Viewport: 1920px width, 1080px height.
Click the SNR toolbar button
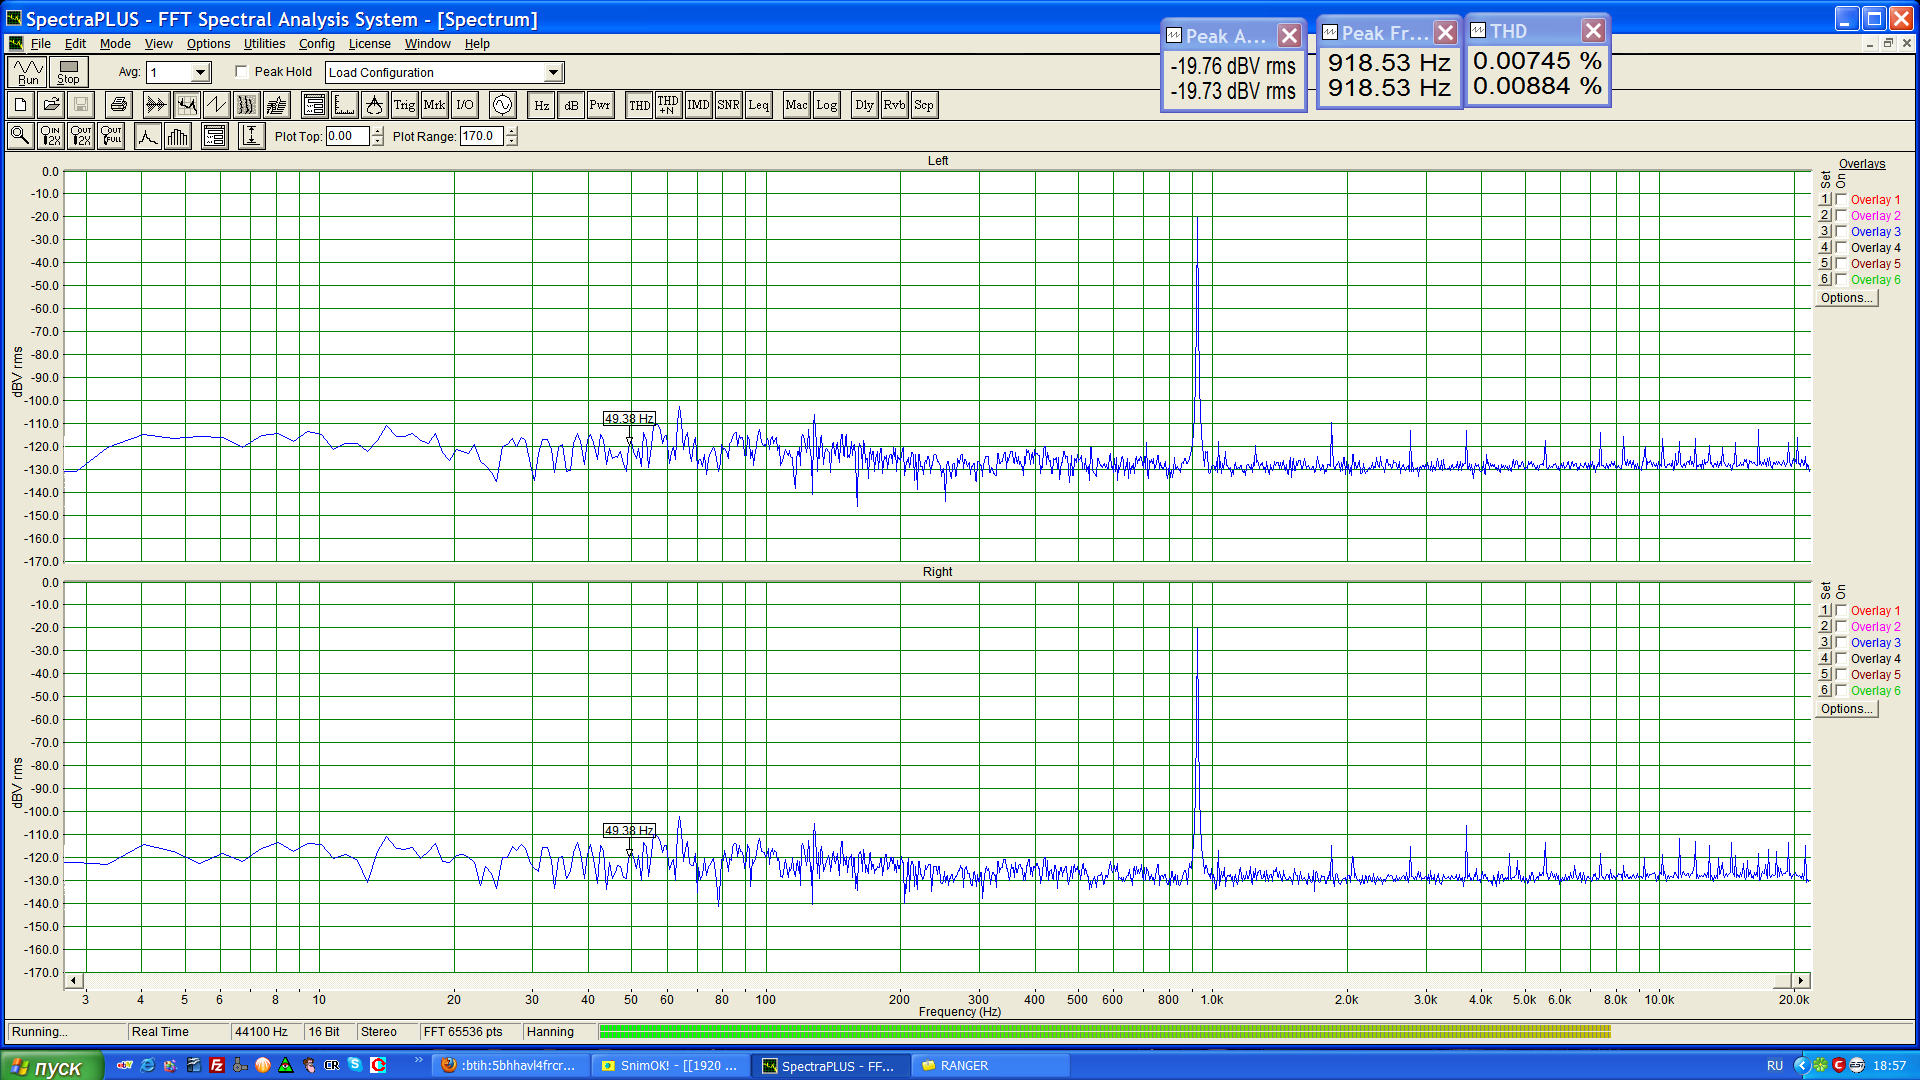[728, 105]
